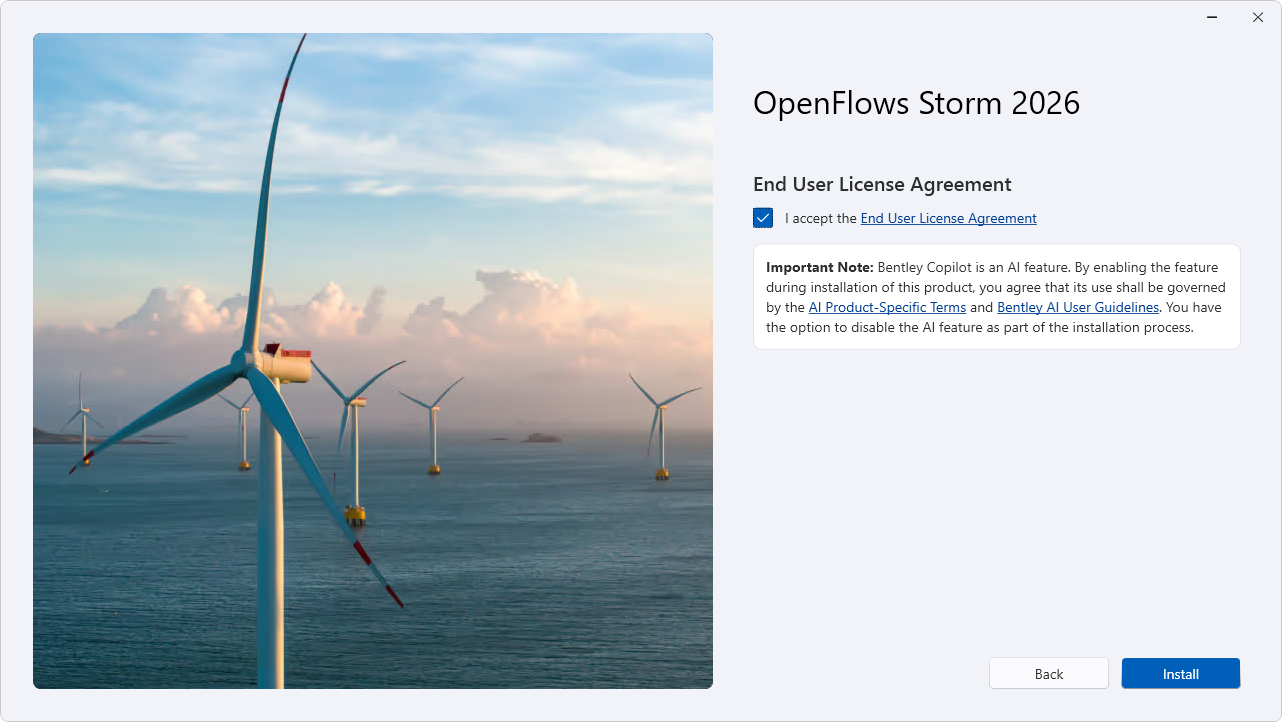1282x722 pixels.
Task: Click the wind turbine banner image
Action: [x=373, y=361]
